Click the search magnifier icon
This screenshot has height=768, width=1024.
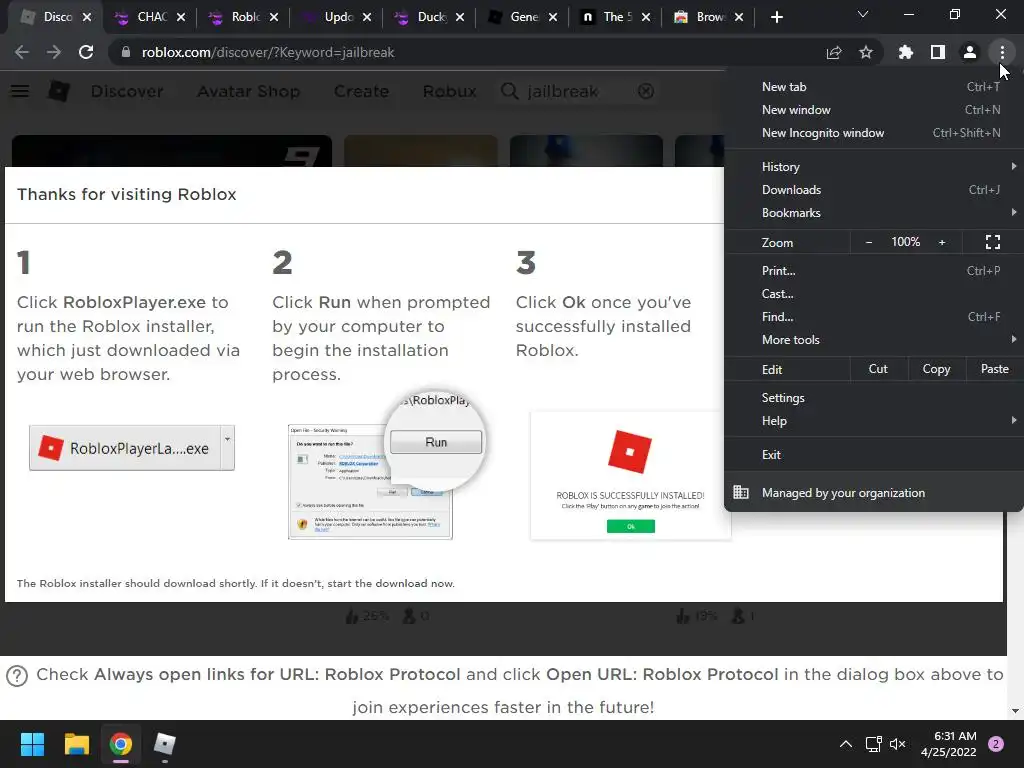coord(509,91)
